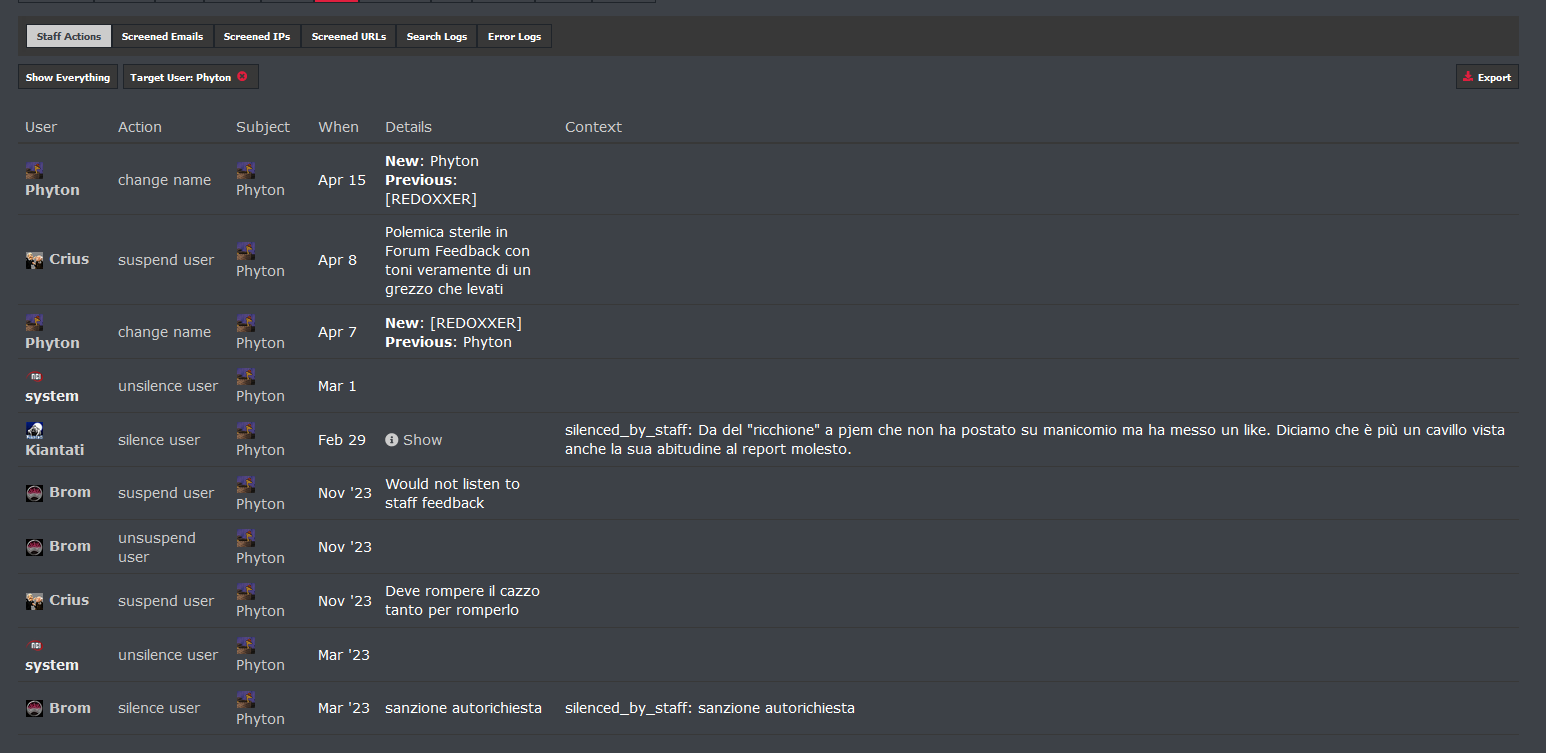The width and height of the screenshot is (1546, 753).
Task: Select the Staff Actions tab
Action: 69,36
